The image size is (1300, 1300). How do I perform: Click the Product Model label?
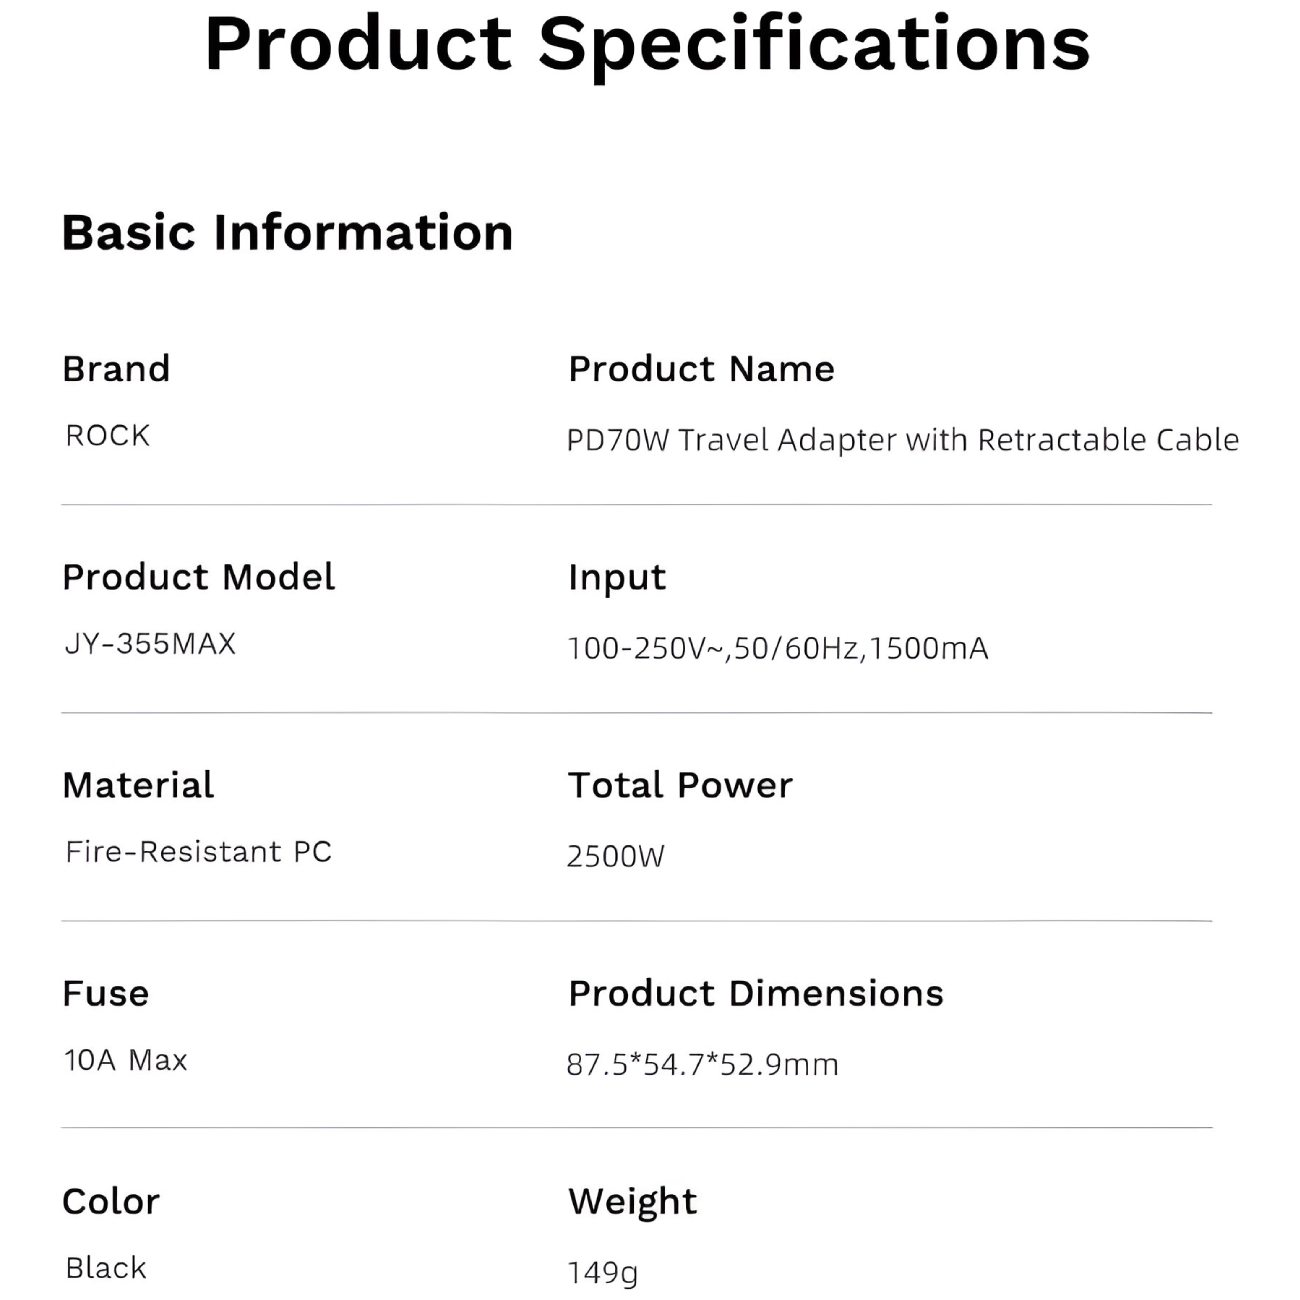click(198, 577)
